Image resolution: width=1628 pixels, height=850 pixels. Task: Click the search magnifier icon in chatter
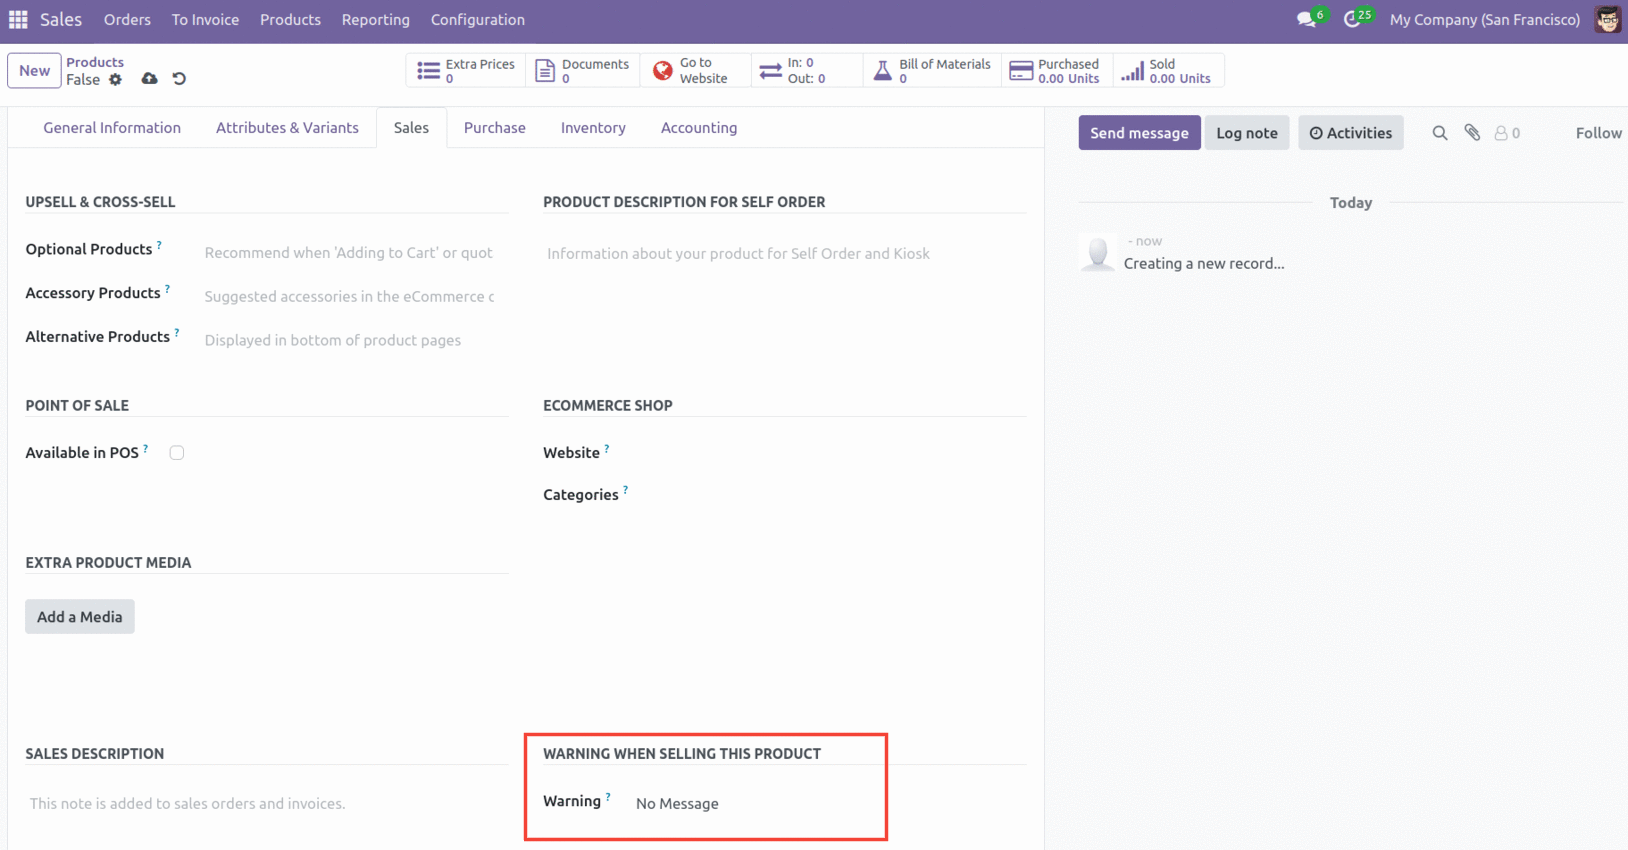coord(1439,133)
